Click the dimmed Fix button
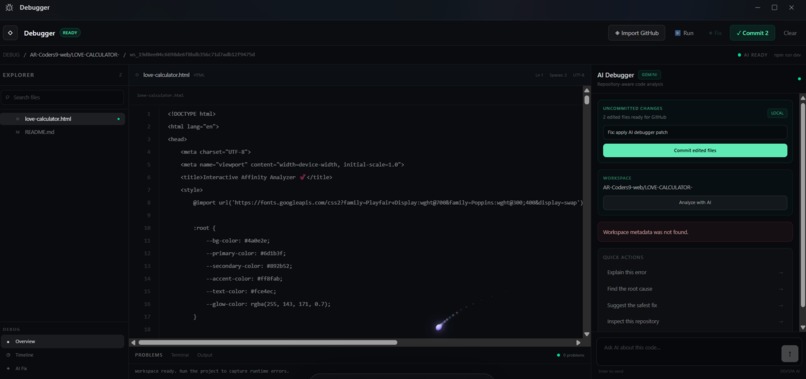 pos(715,33)
